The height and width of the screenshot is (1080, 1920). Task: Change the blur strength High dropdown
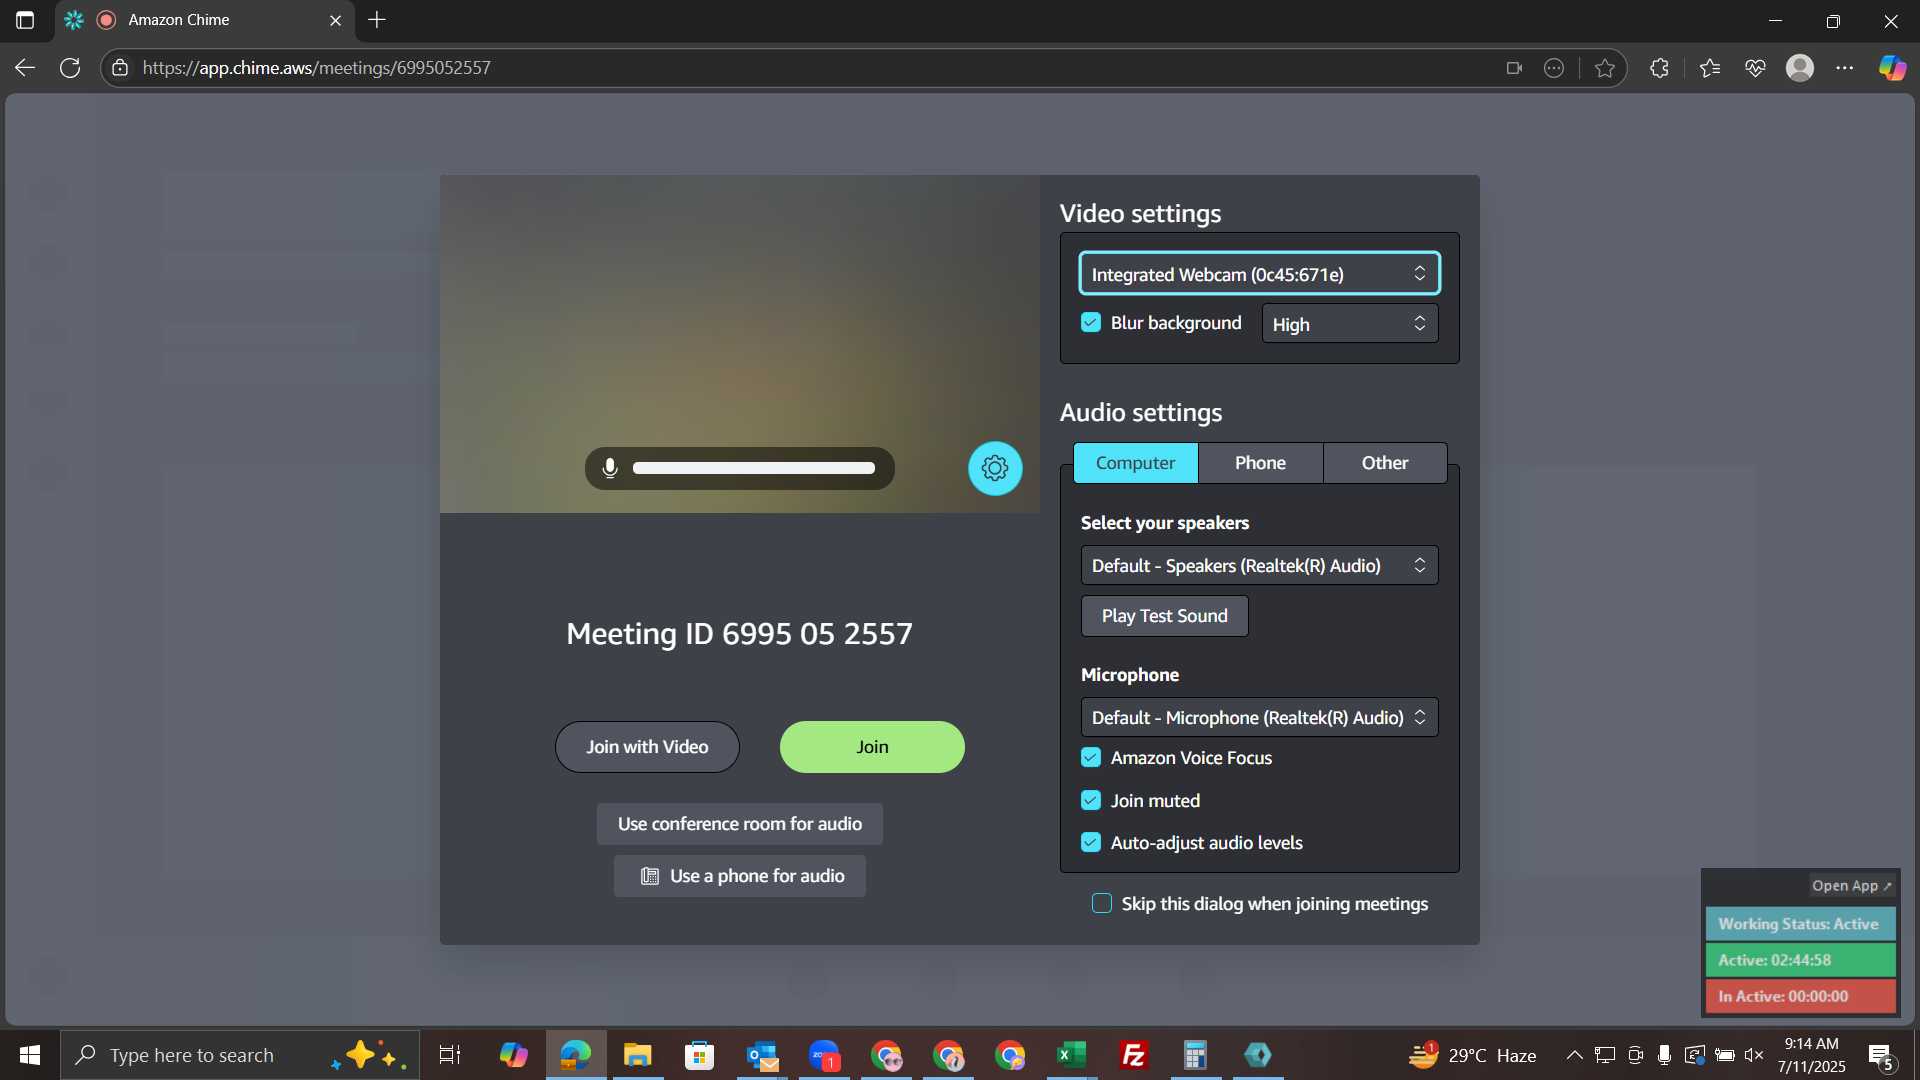(x=1350, y=324)
